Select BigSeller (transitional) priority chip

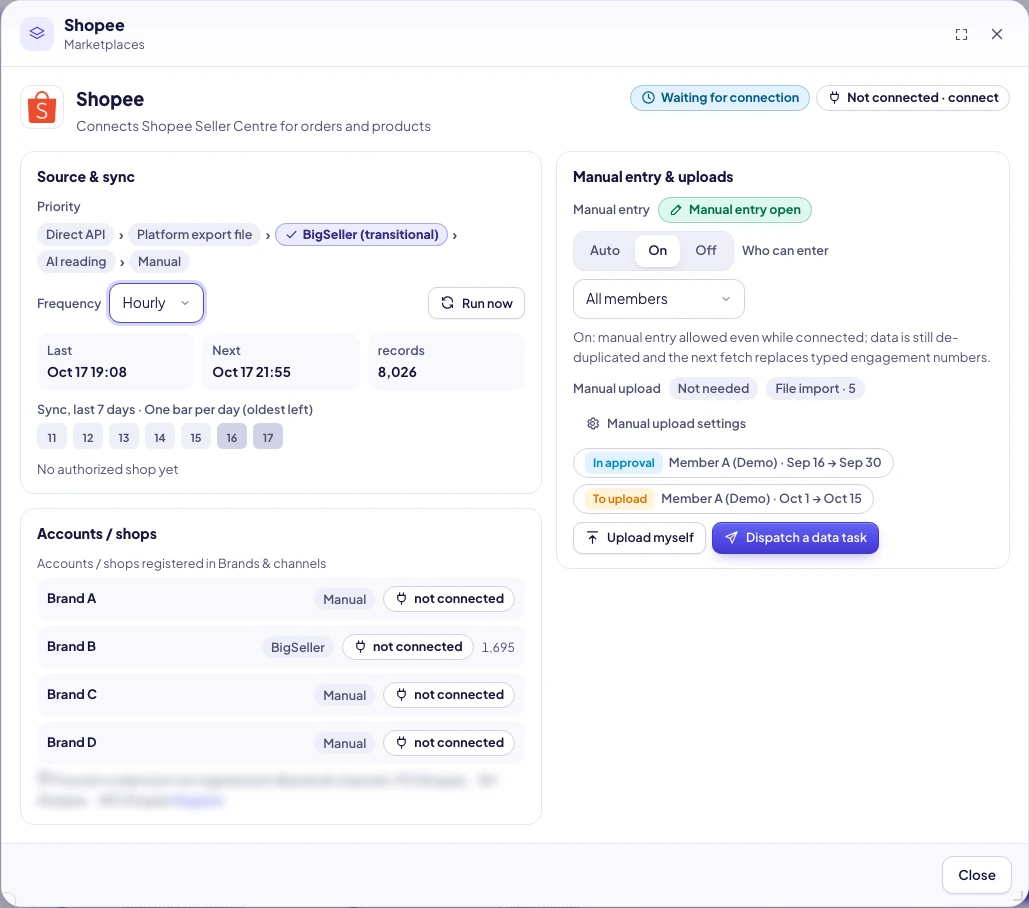(362, 235)
